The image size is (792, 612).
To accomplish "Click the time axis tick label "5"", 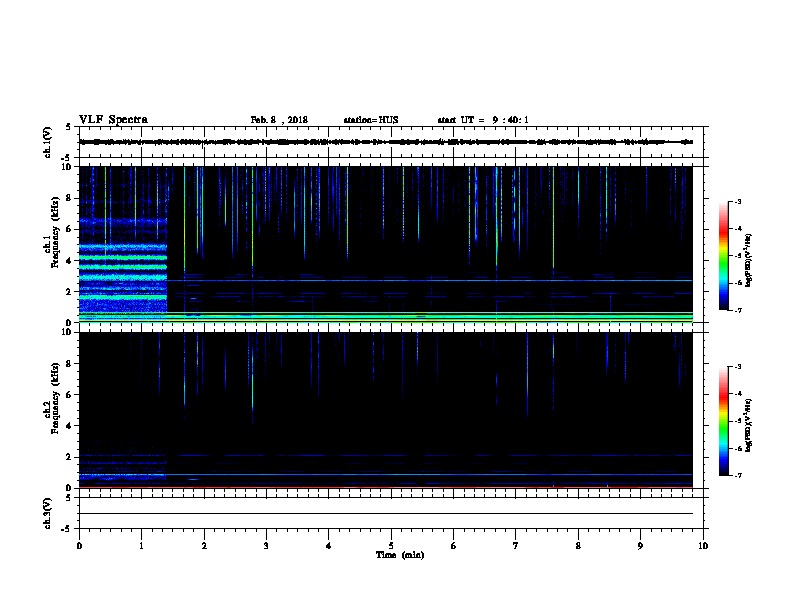I will tap(391, 546).
